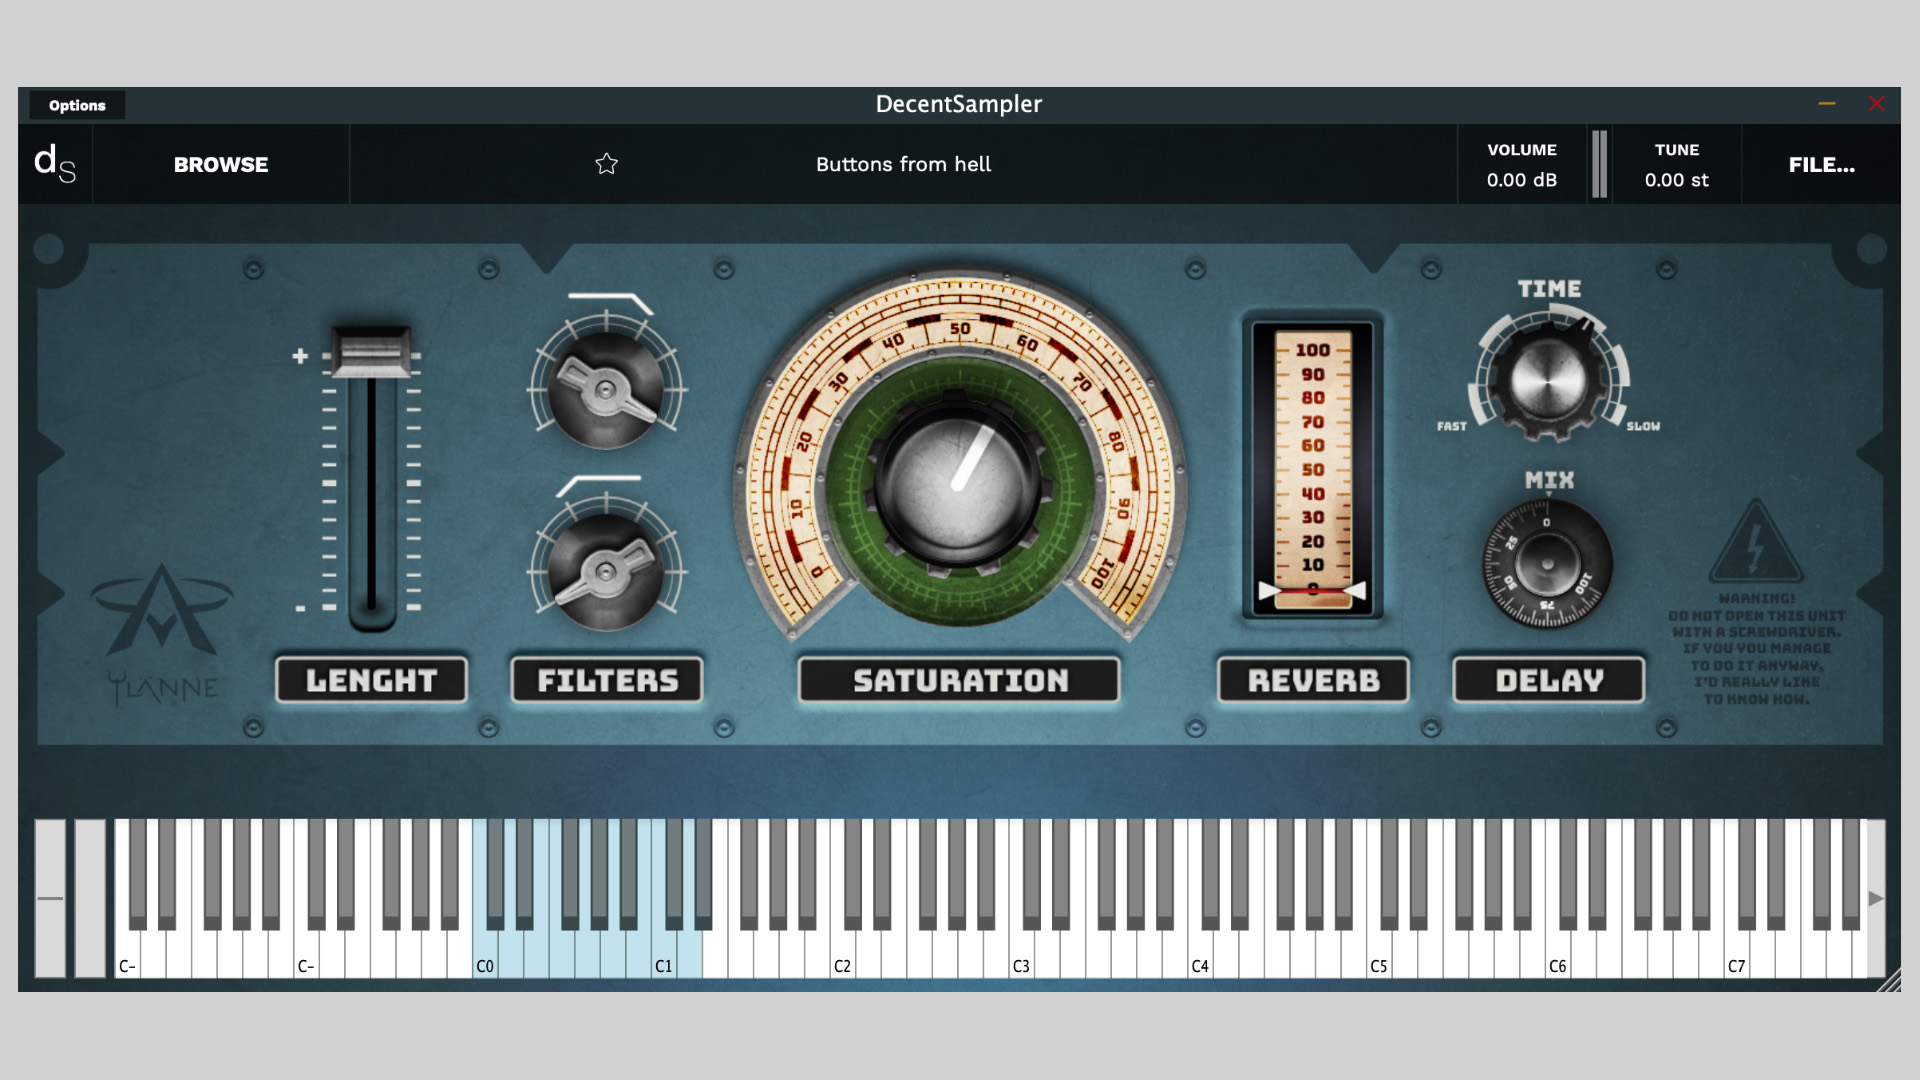Click the REVERB label plate
Viewport: 1920px width, 1080px height.
(x=1313, y=680)
